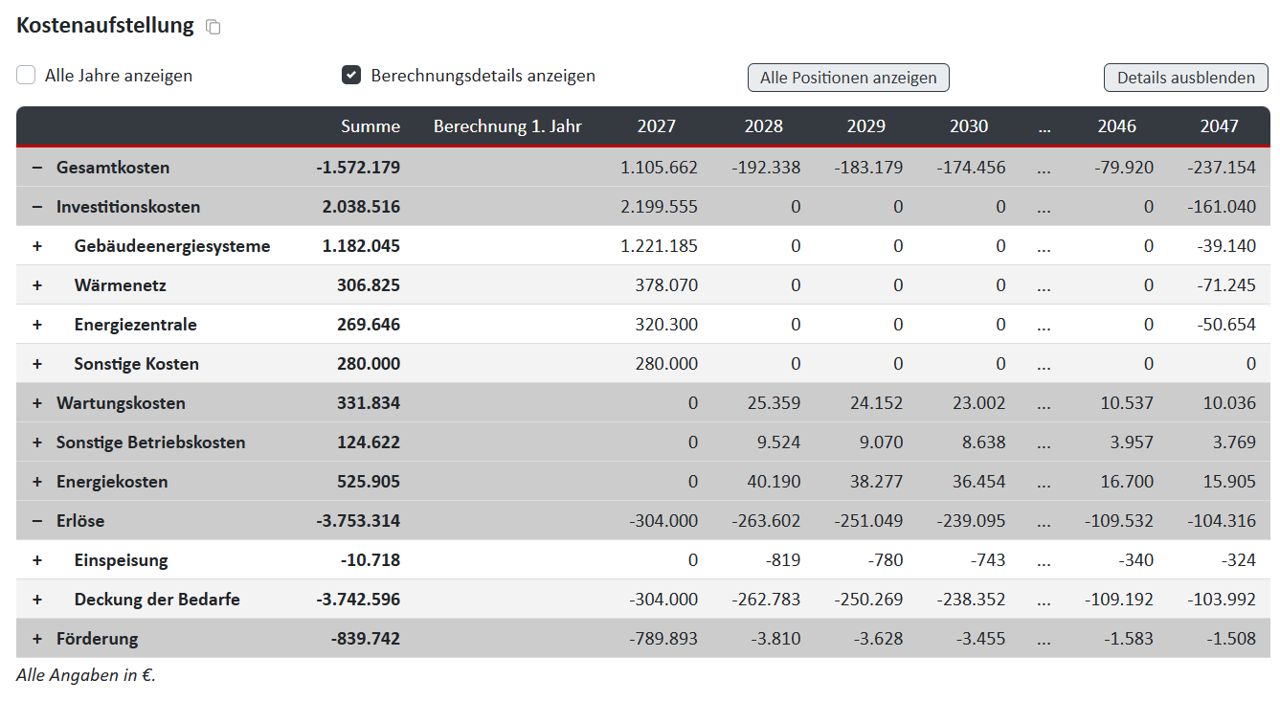Click the 'Details ausblenden' button
Image resolution: width=1280 pixels, height=703 pixels.
pos(1186,77)
